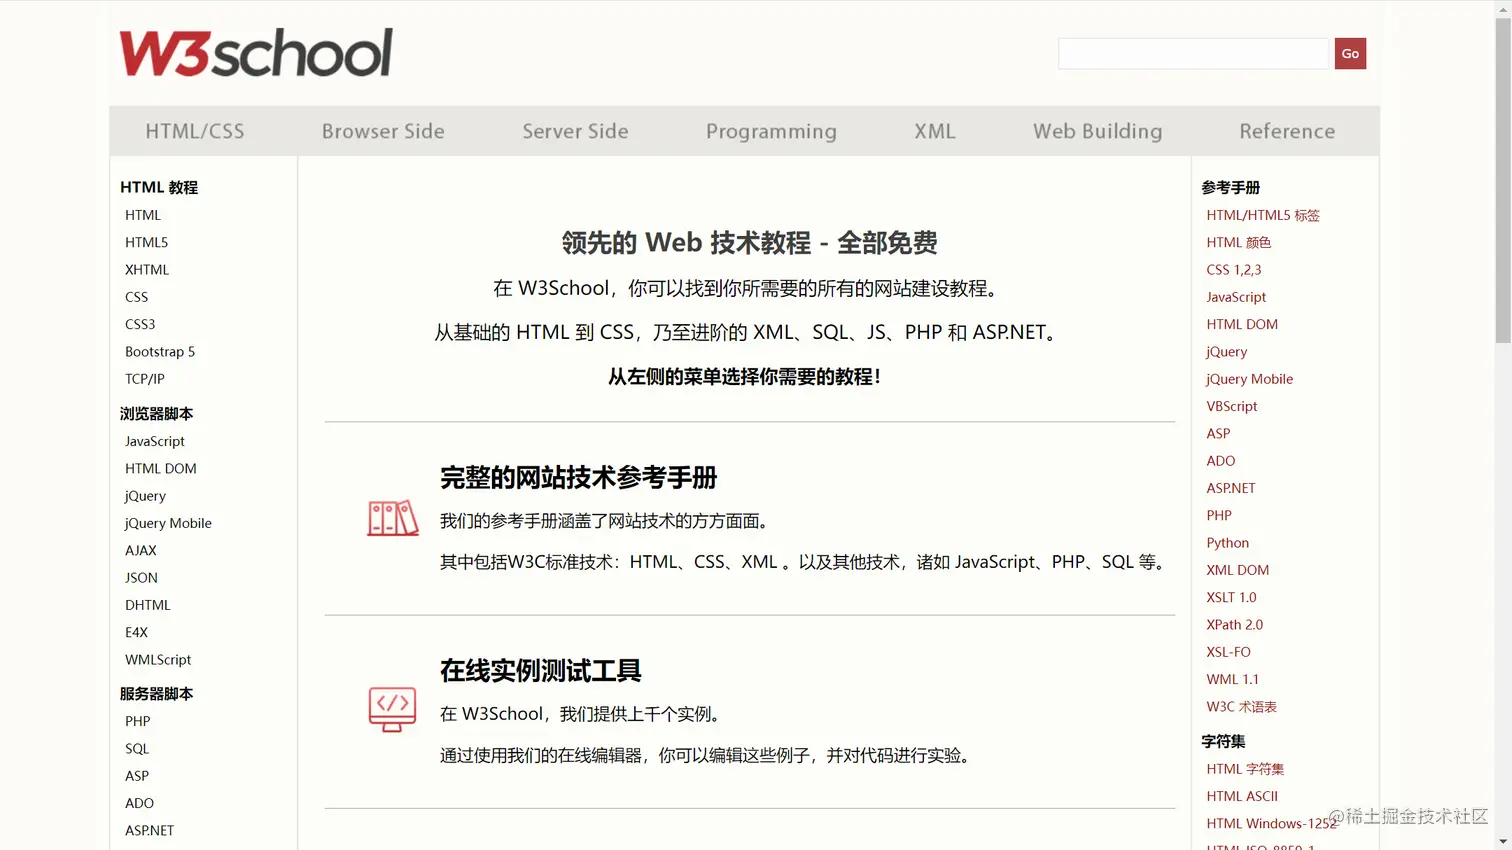Open the Python reference link

coord(1228,543)
